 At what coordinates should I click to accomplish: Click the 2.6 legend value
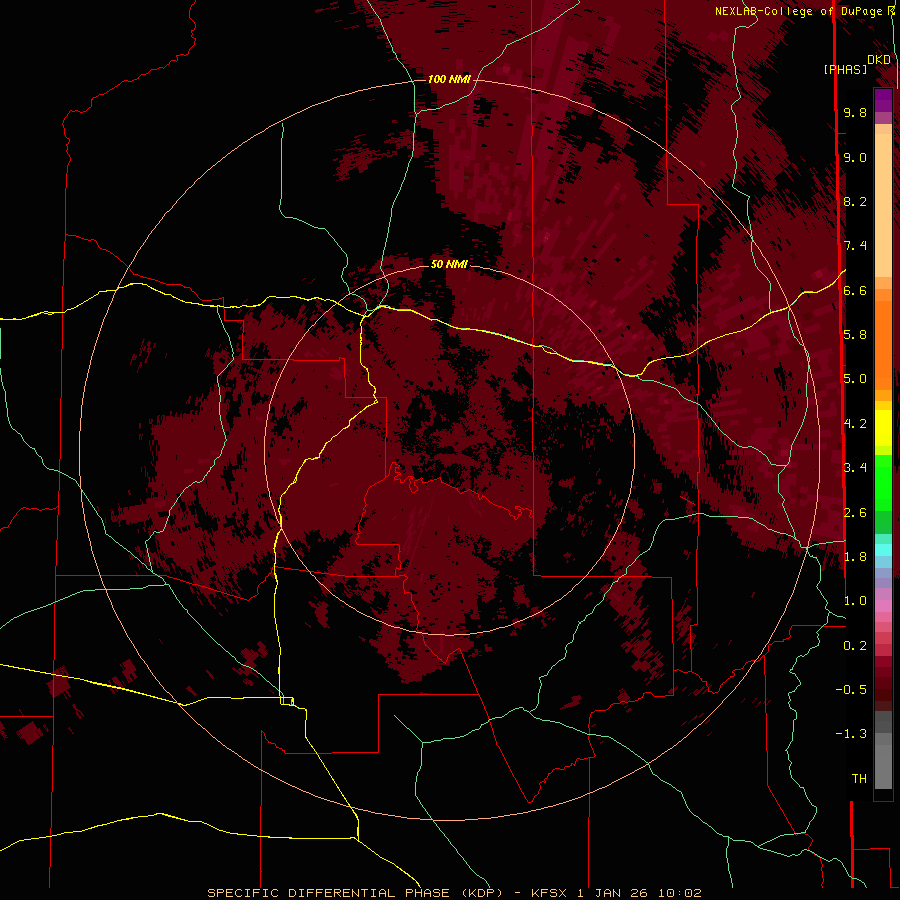coord(855,513)
